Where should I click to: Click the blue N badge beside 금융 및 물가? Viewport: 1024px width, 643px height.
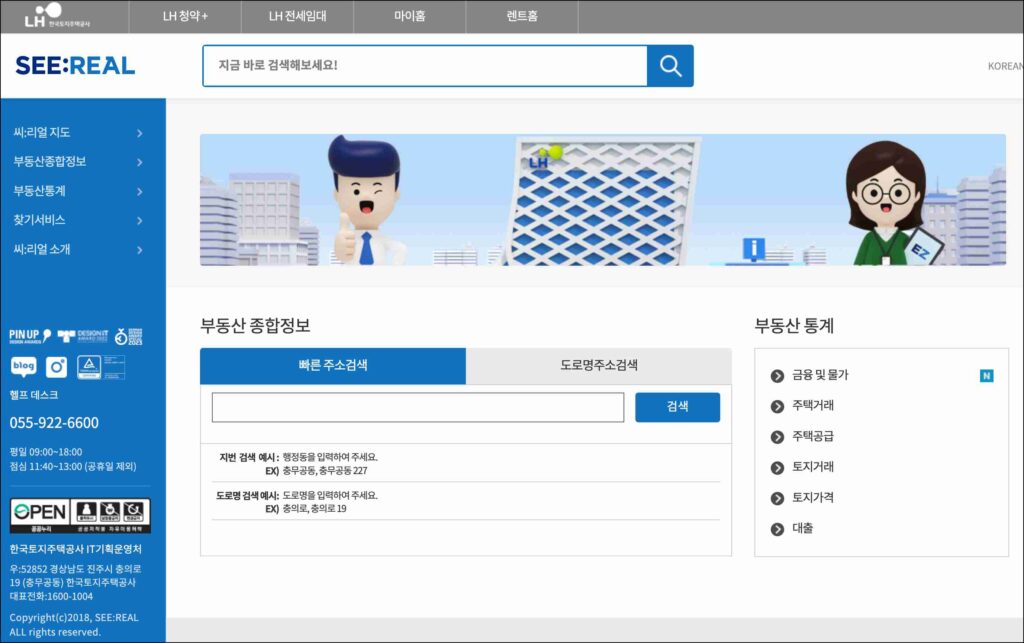(x=986, y=376)
